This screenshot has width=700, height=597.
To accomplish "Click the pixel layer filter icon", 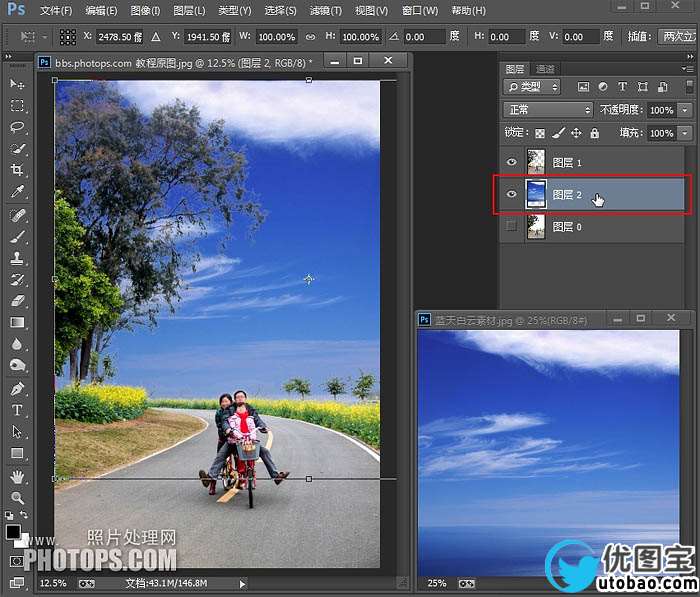I will coord(583,87).
